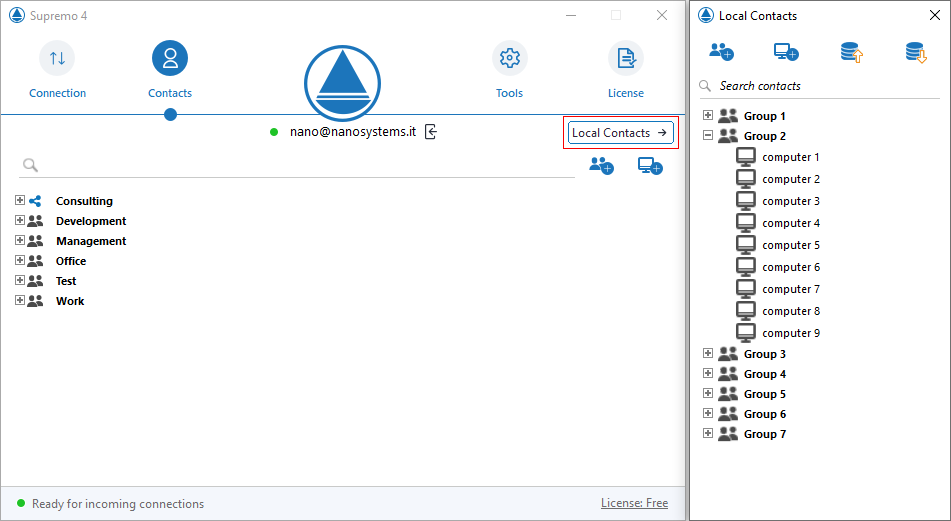Select the Management group label
951x521 pixels.
click(x=91, y=241)
